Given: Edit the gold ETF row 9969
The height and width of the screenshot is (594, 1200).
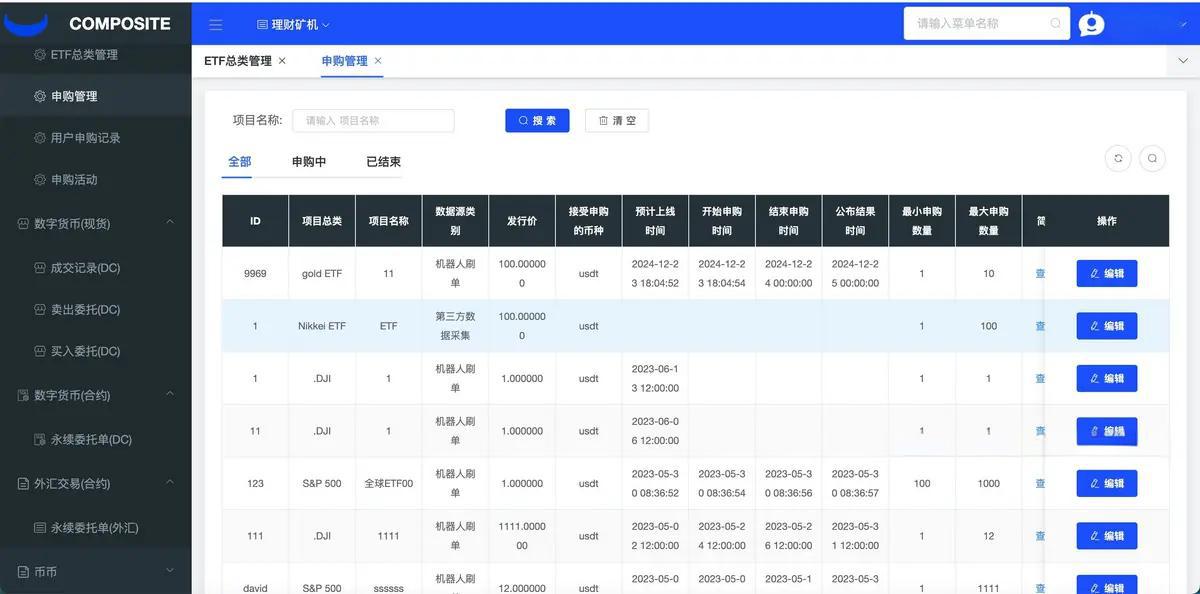Looking at the screenshot, I should [1107, 273].
